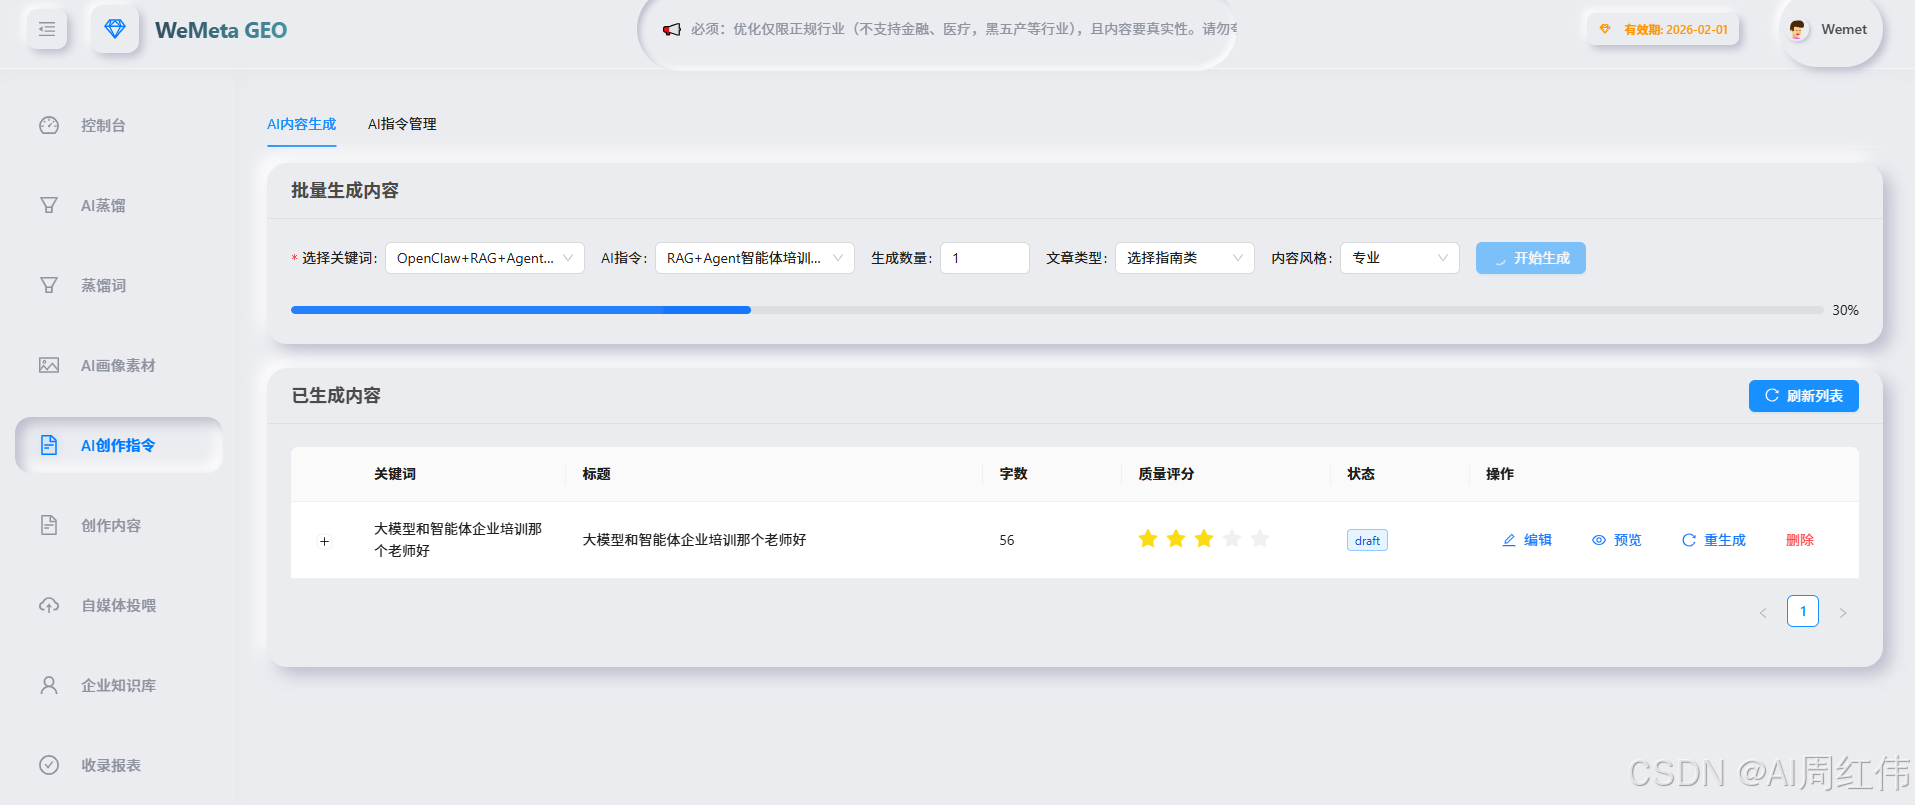1915x805 pixels.
Task: Click the 蒸馏词 filter icon
Action: (x=49, y=285)
